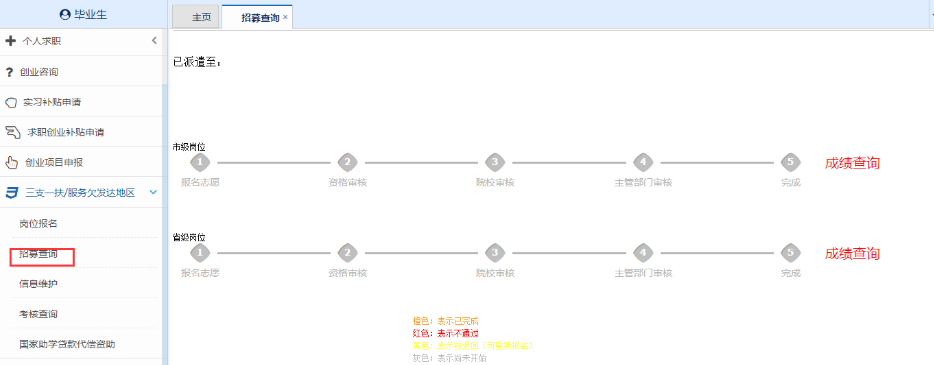
Task: Click the hand pointer icon for 创业项目申报
Action: (x=11, y=163)
